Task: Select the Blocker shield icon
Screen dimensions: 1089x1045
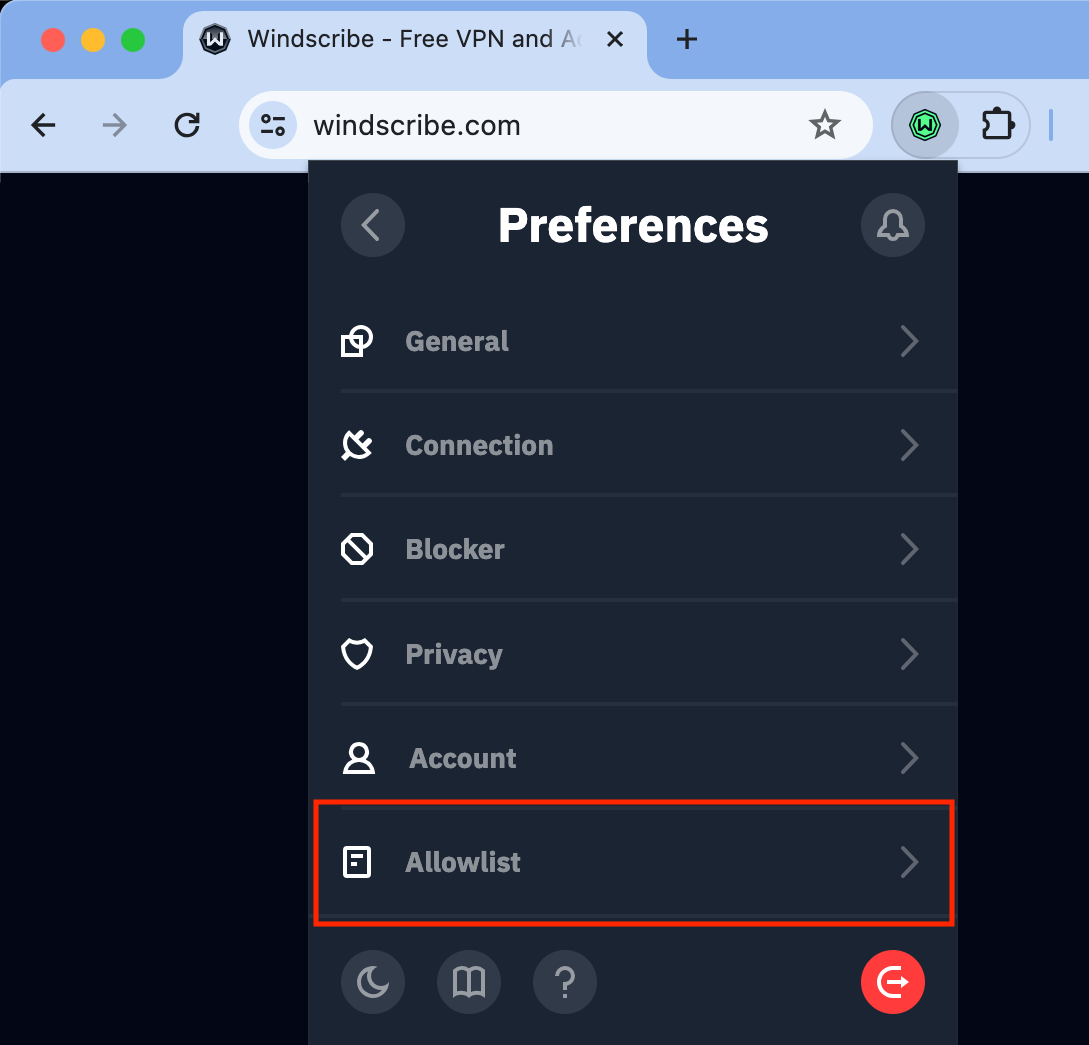Action: [357, 549]
